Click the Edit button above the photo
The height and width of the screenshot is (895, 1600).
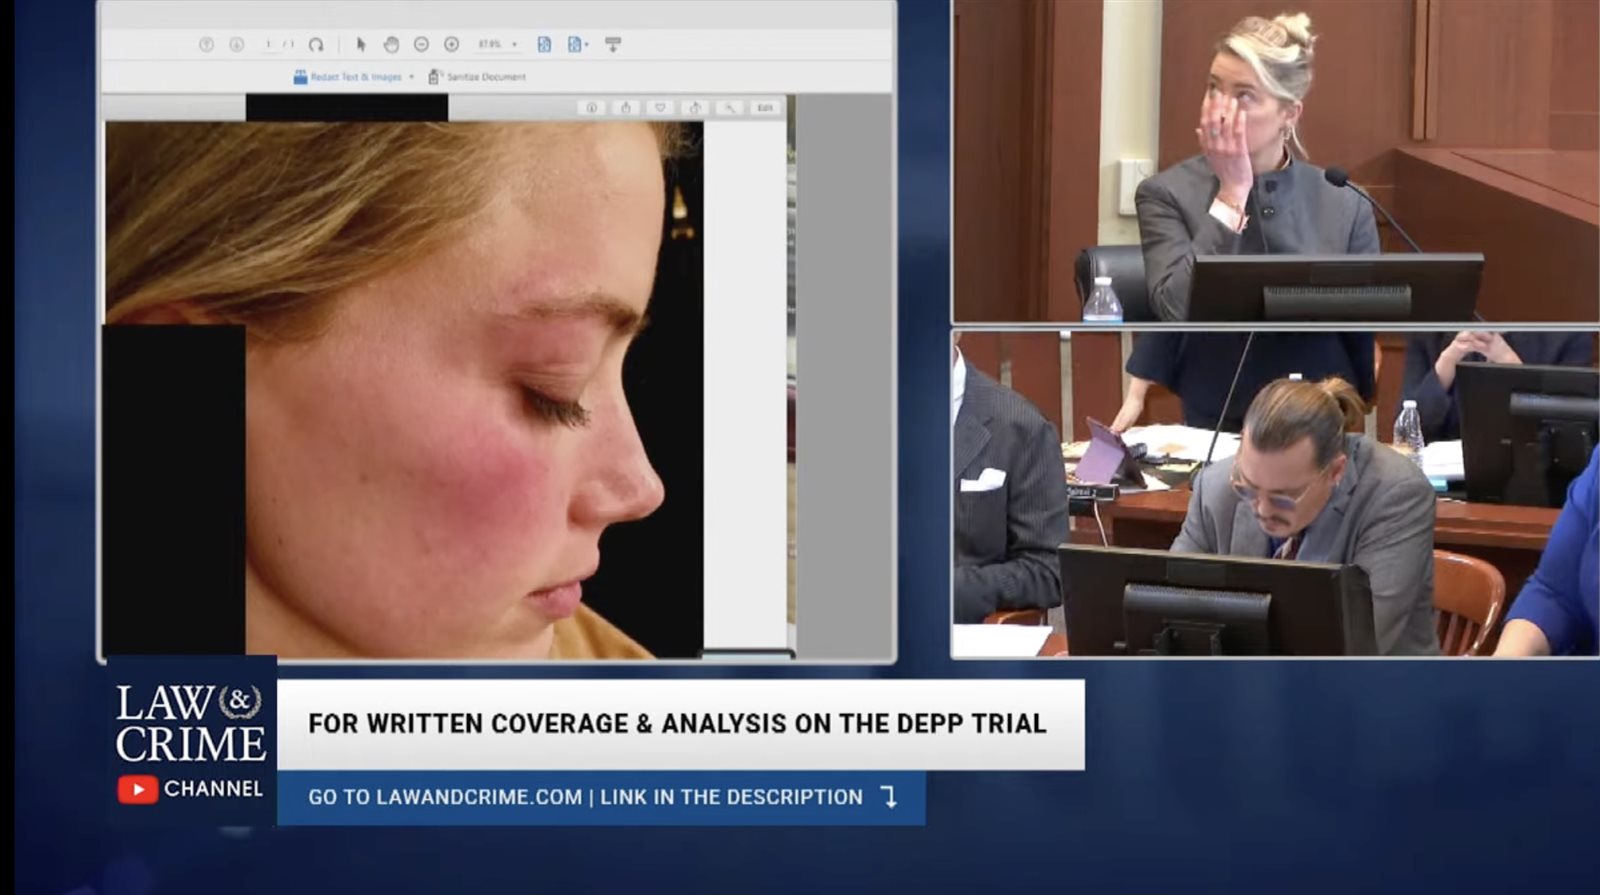click(765, 107)
